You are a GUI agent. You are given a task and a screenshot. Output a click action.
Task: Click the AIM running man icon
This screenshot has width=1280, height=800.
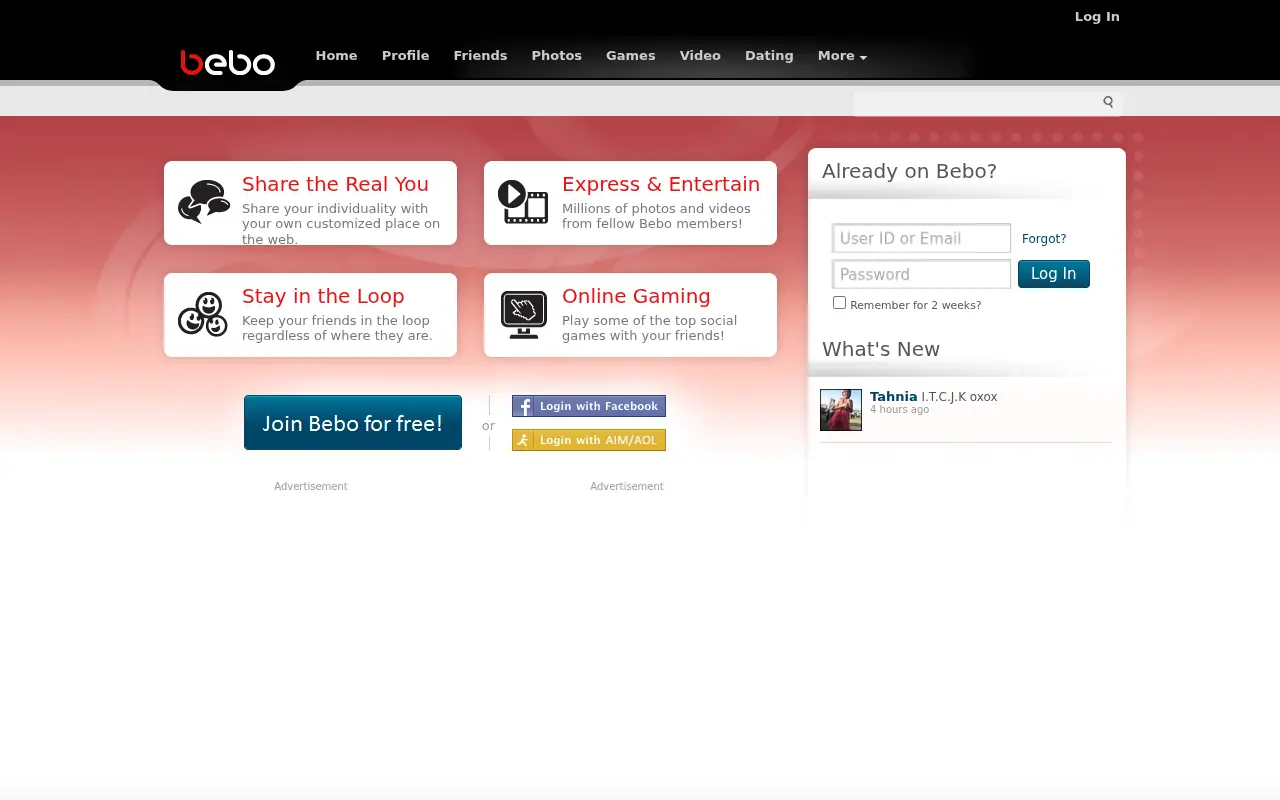click(x=524, y=440)
